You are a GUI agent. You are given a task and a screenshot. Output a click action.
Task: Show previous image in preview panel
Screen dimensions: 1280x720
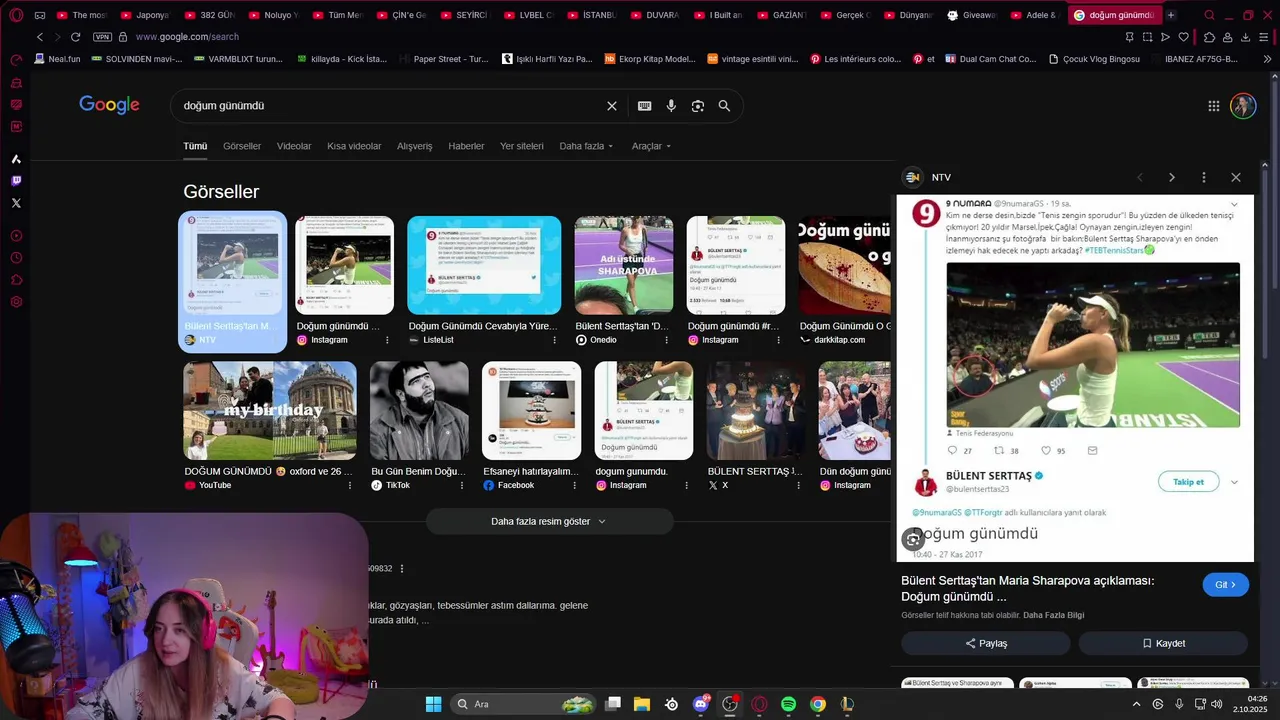pos(1140,177)
